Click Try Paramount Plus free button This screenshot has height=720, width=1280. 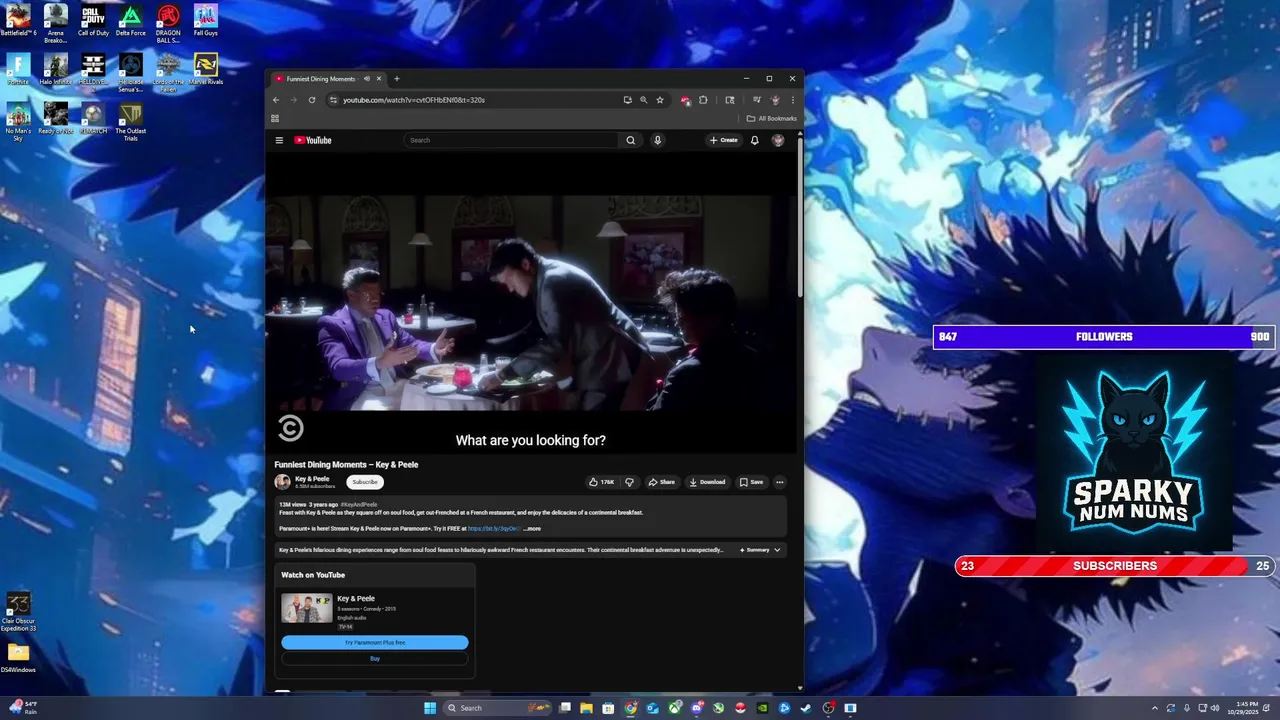[x=375, y=642]
